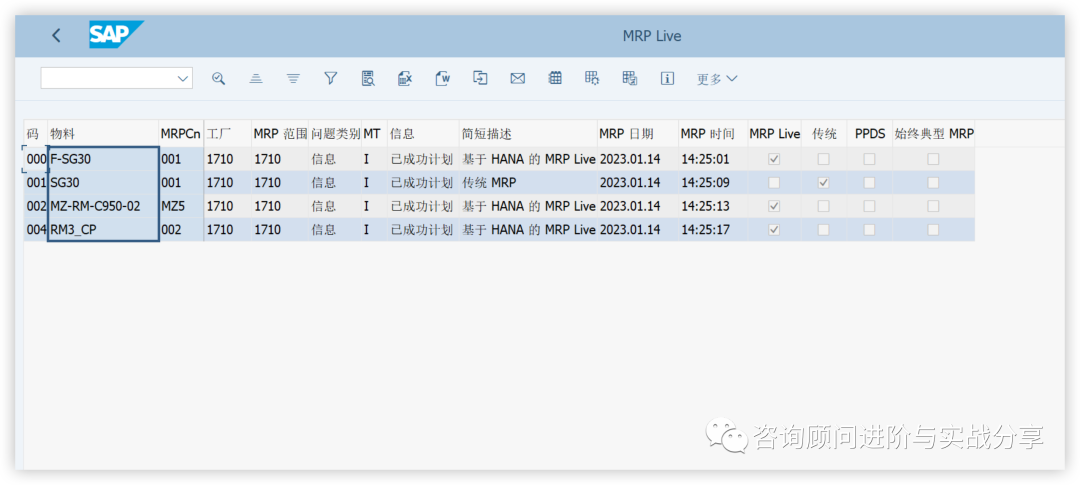
Task: Click the MRP 日期 column header
Action: click(x=638, y=134)
